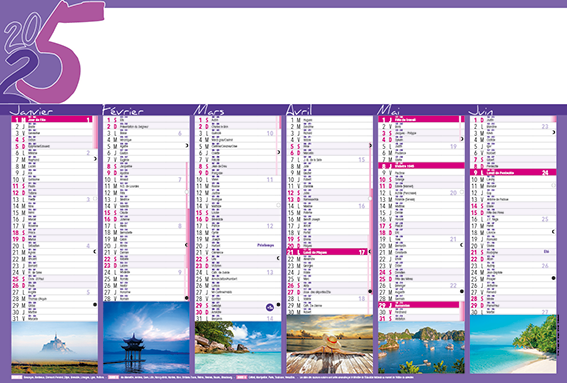Select the 14 V row in Février

pos(146,205)
